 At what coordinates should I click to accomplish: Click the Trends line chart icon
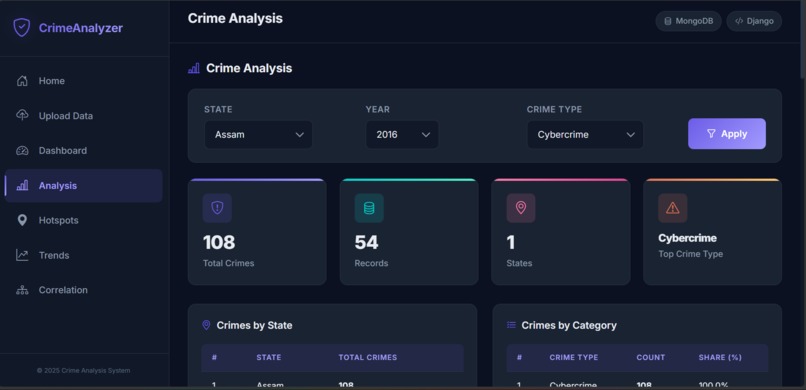[22, 255]
